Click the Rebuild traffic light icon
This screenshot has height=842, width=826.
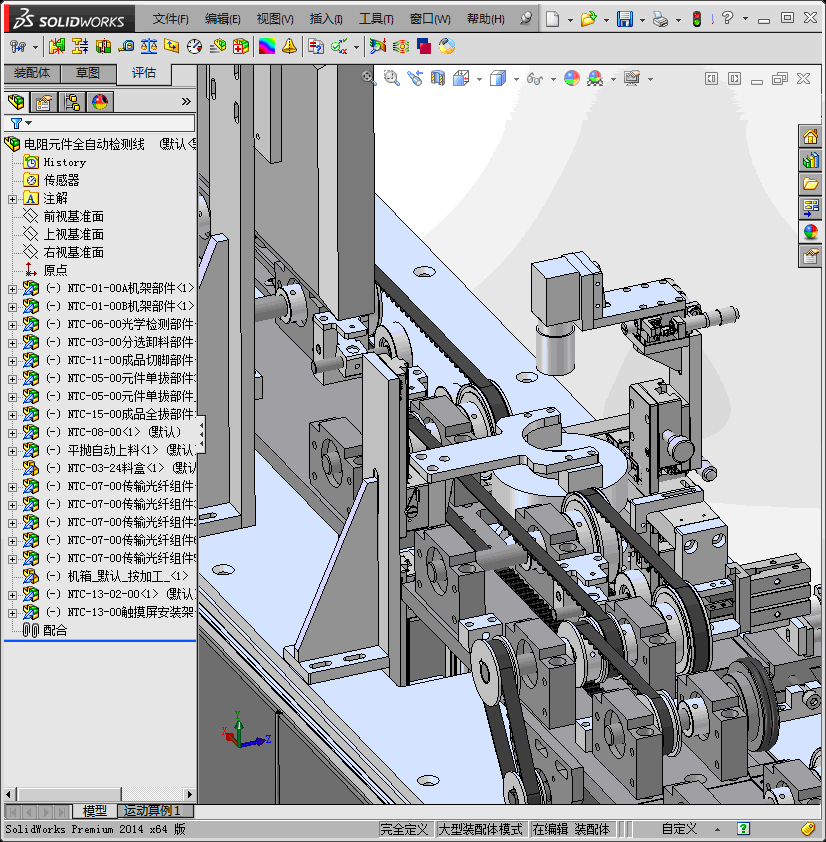point(697,19)
